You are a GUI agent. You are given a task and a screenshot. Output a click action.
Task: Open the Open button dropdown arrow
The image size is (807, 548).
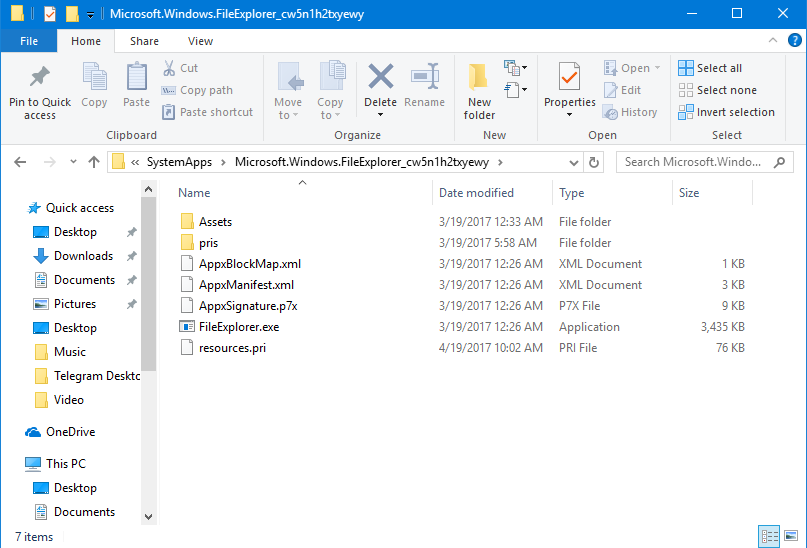[657, 68]
